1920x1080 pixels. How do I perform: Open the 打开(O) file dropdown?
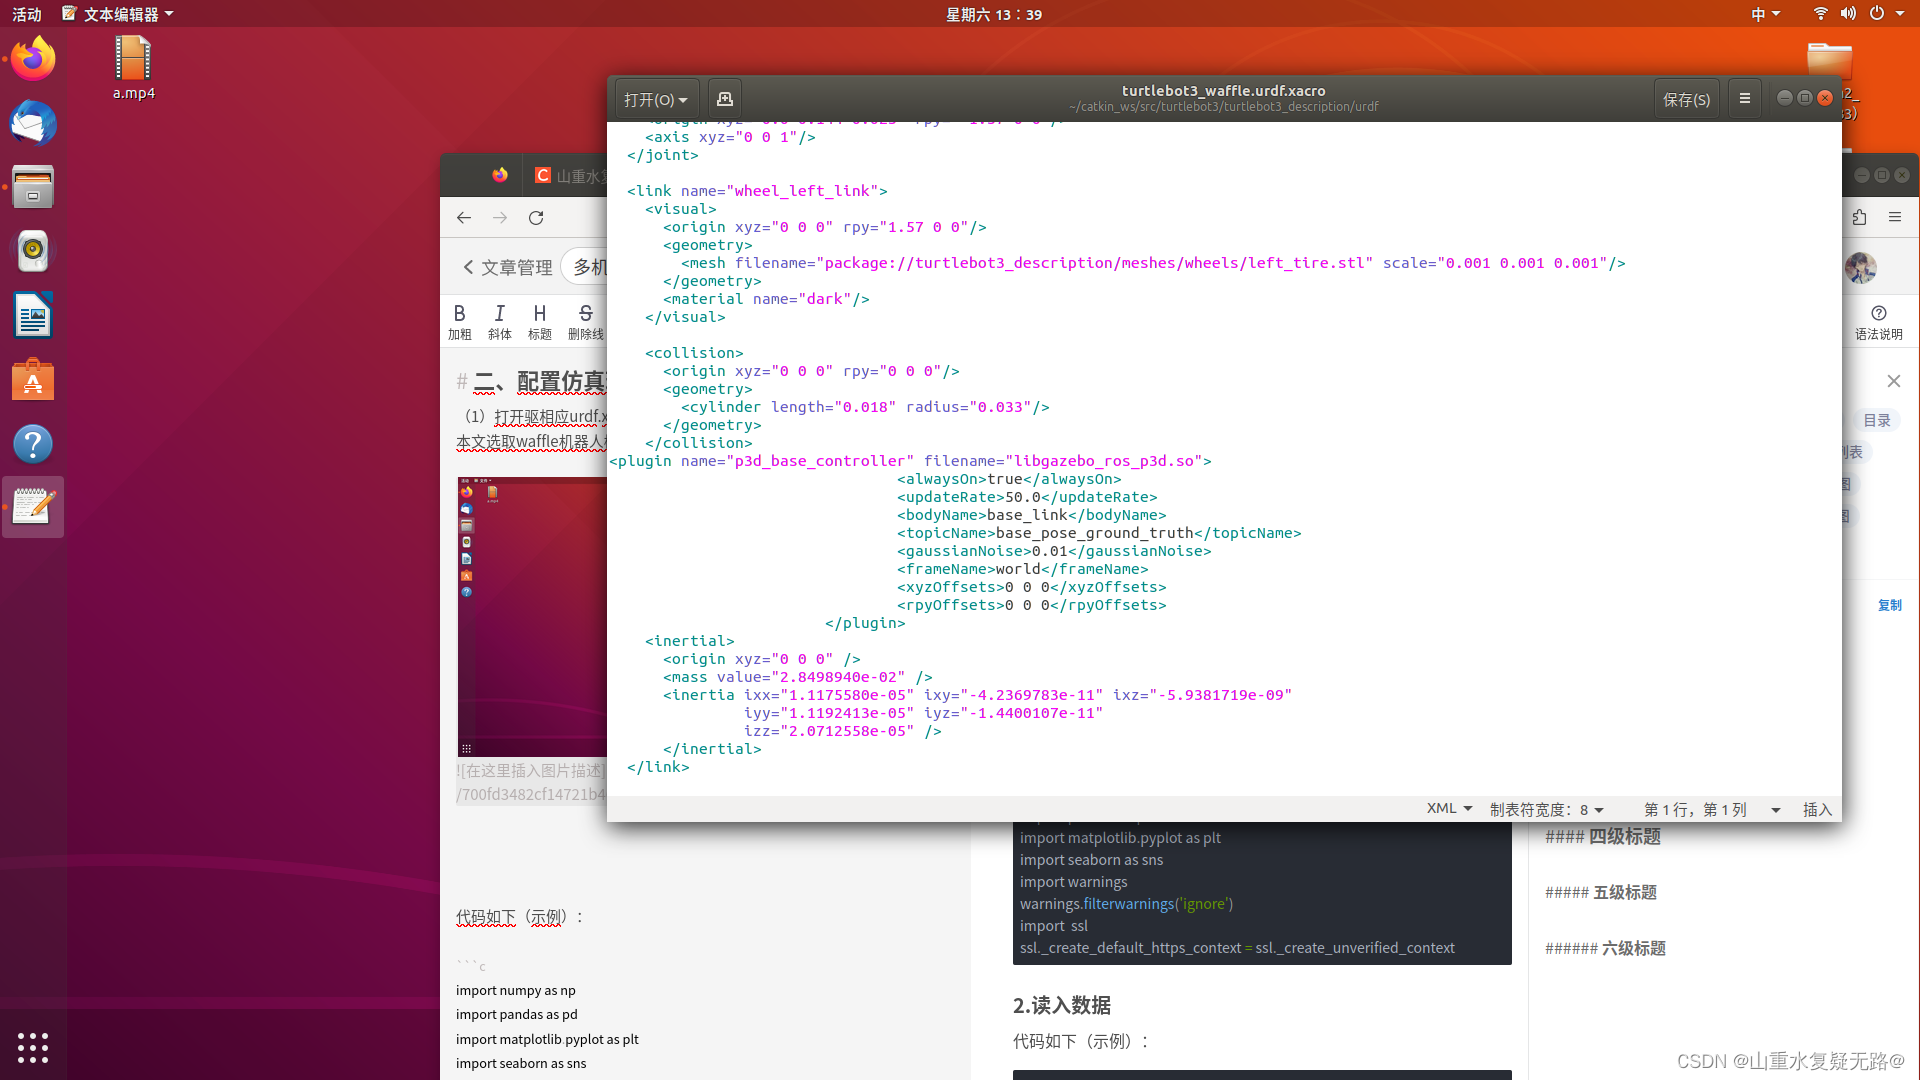(x=656, y=99)
